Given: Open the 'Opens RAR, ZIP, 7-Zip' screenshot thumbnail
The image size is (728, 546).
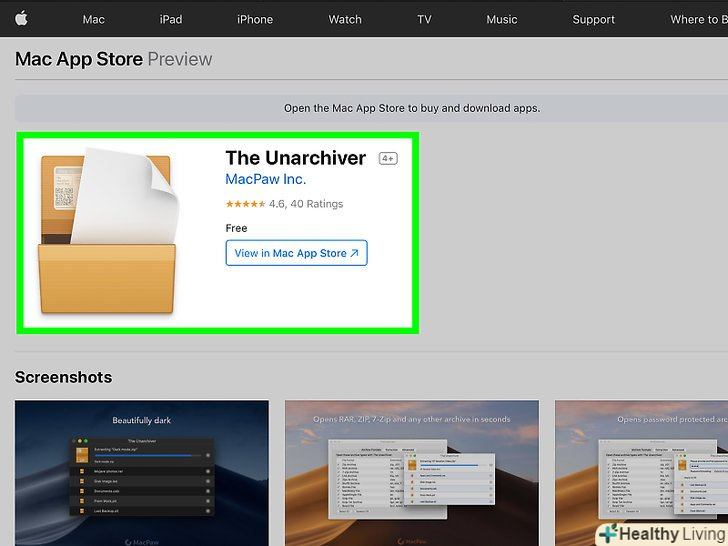Looking at the screenshot, I should point(412,473).
